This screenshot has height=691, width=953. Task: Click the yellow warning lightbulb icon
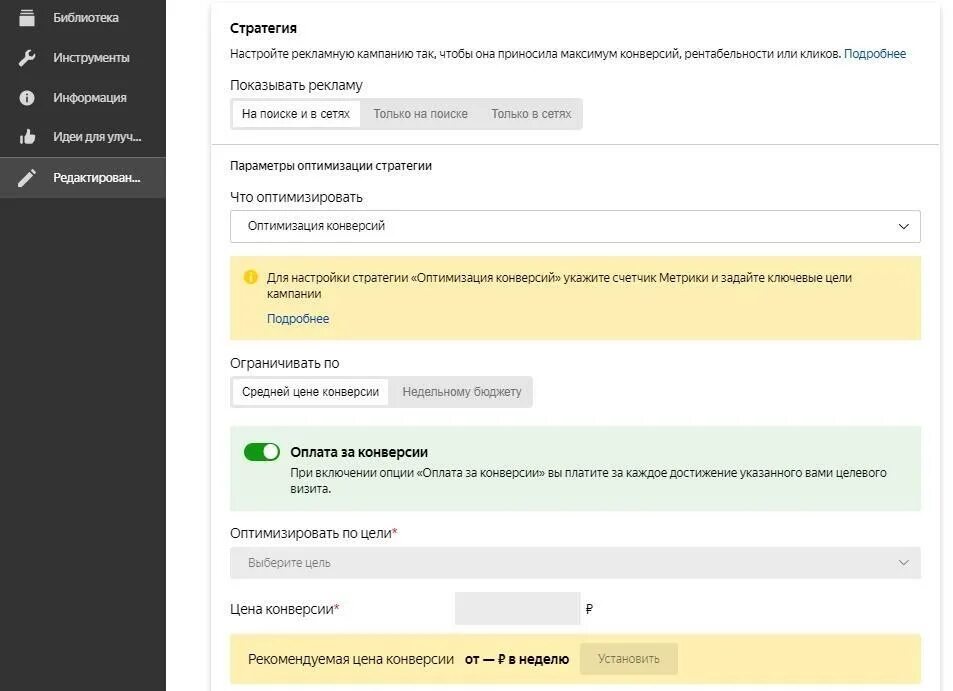250,277
